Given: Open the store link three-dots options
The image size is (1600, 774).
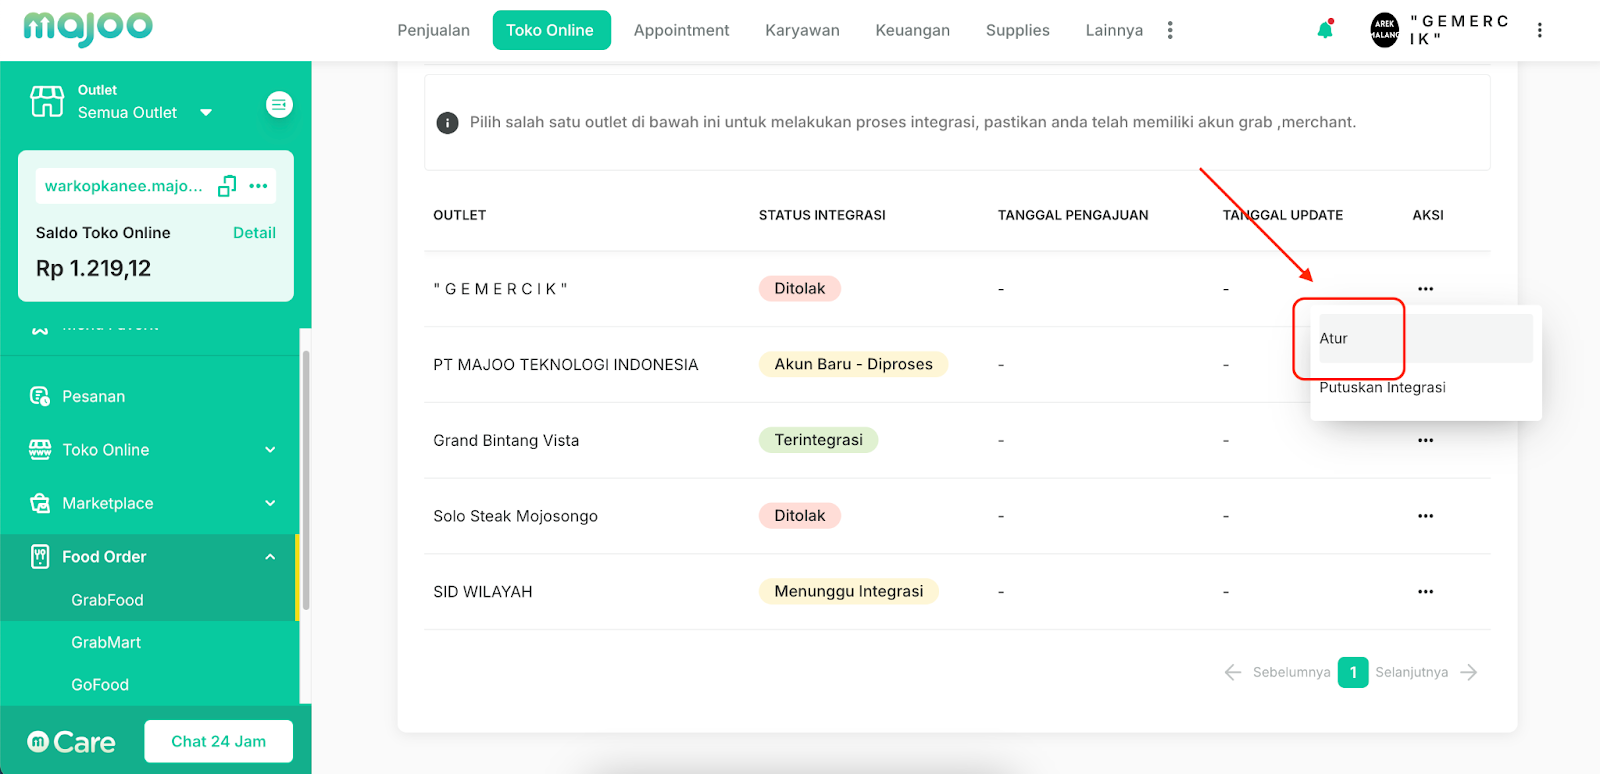Looking at the screenshot, I should [x=259, y=186].
